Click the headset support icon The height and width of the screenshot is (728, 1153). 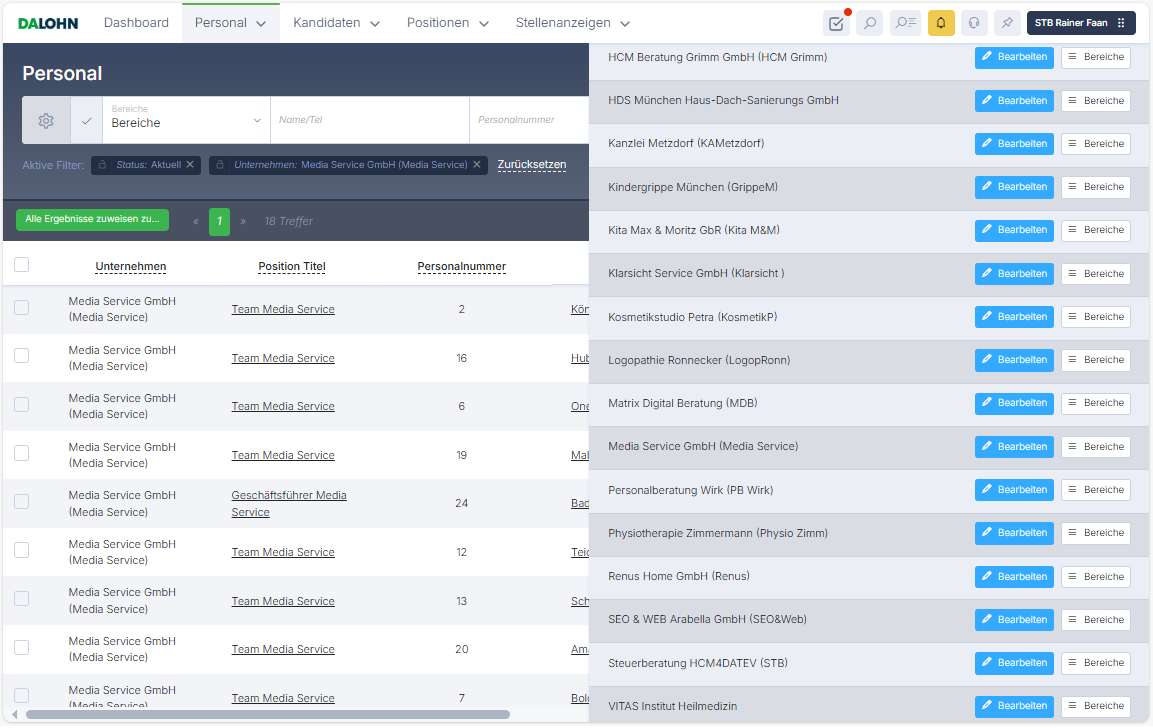coord(974,23)
